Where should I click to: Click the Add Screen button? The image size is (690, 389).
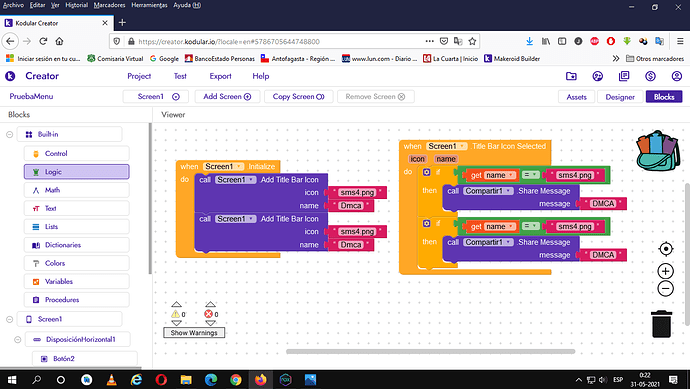point(227,96)
